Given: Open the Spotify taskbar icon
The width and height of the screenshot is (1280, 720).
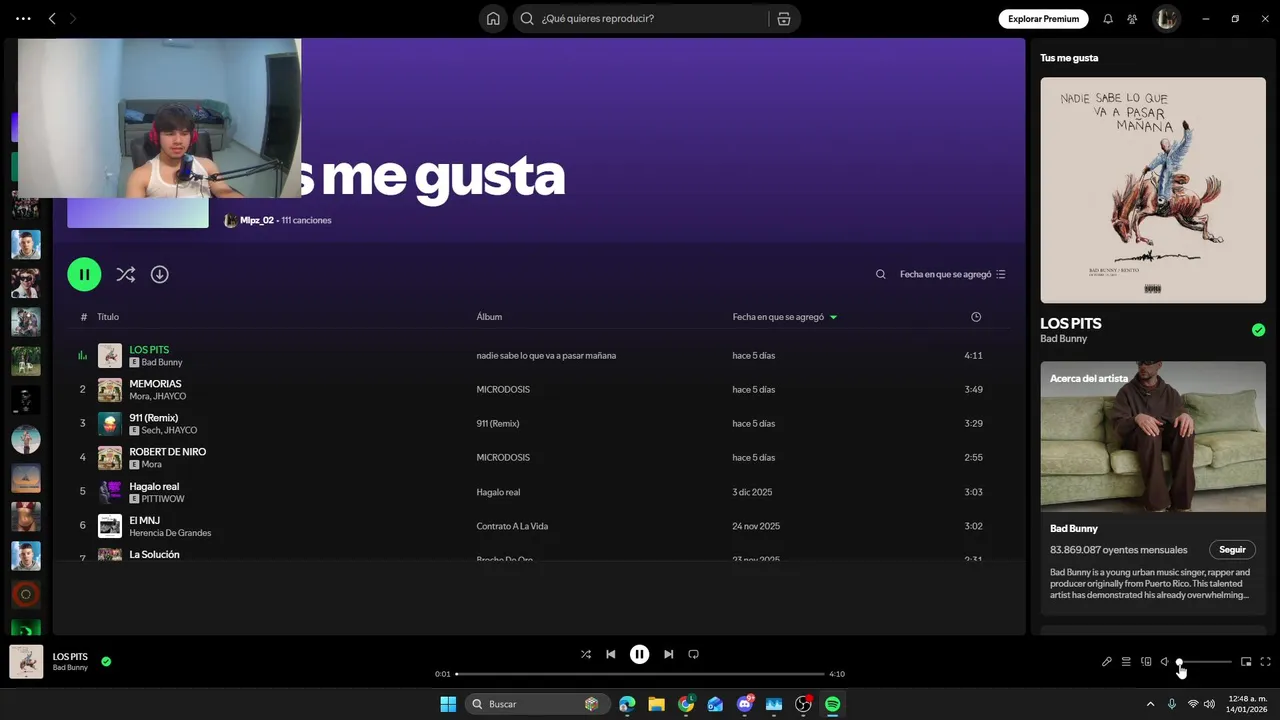Looking at the screenshot, I should (x=832, y=704).
